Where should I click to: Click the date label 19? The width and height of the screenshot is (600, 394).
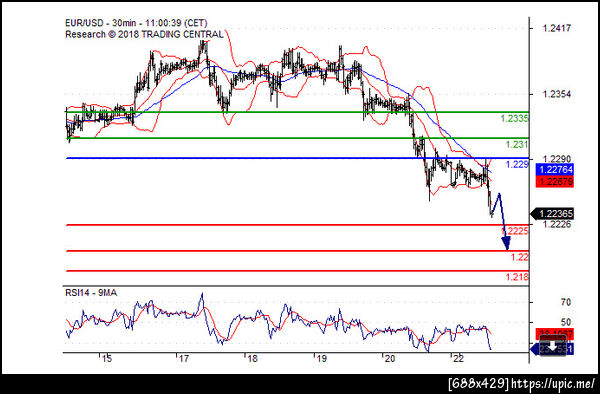pos(321,359)
